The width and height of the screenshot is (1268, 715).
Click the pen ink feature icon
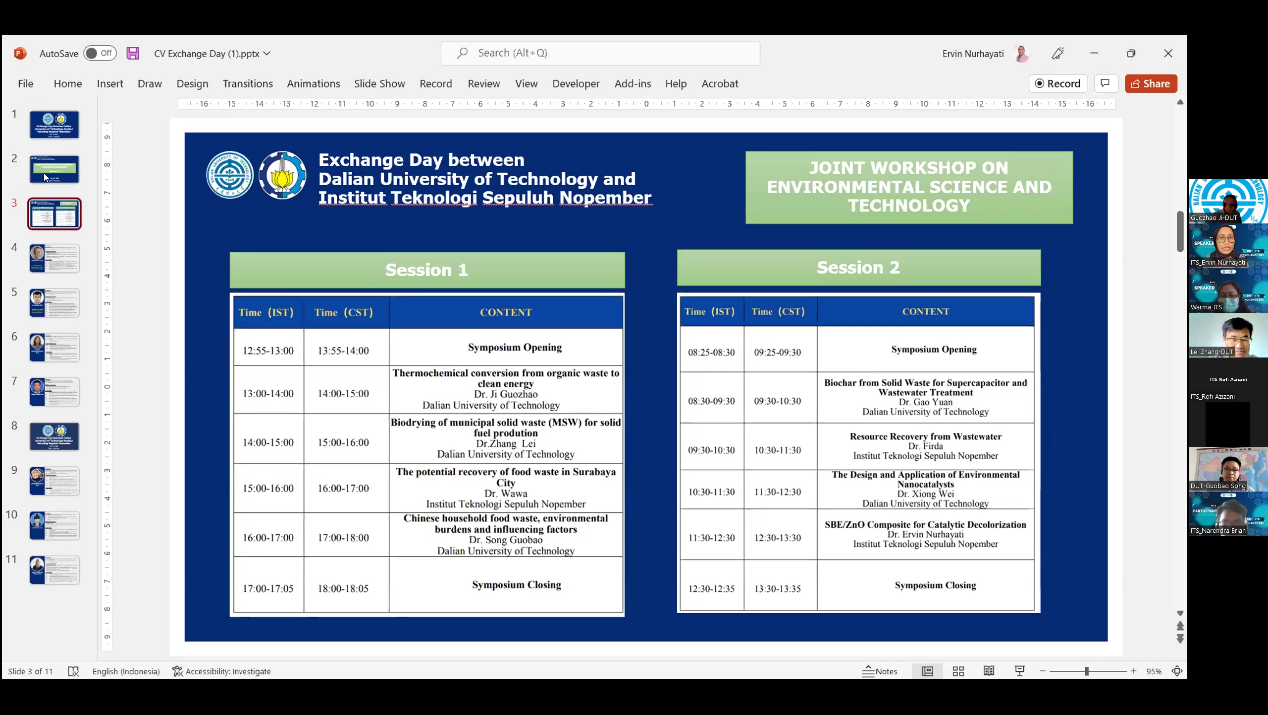(x=1058, y=53)
